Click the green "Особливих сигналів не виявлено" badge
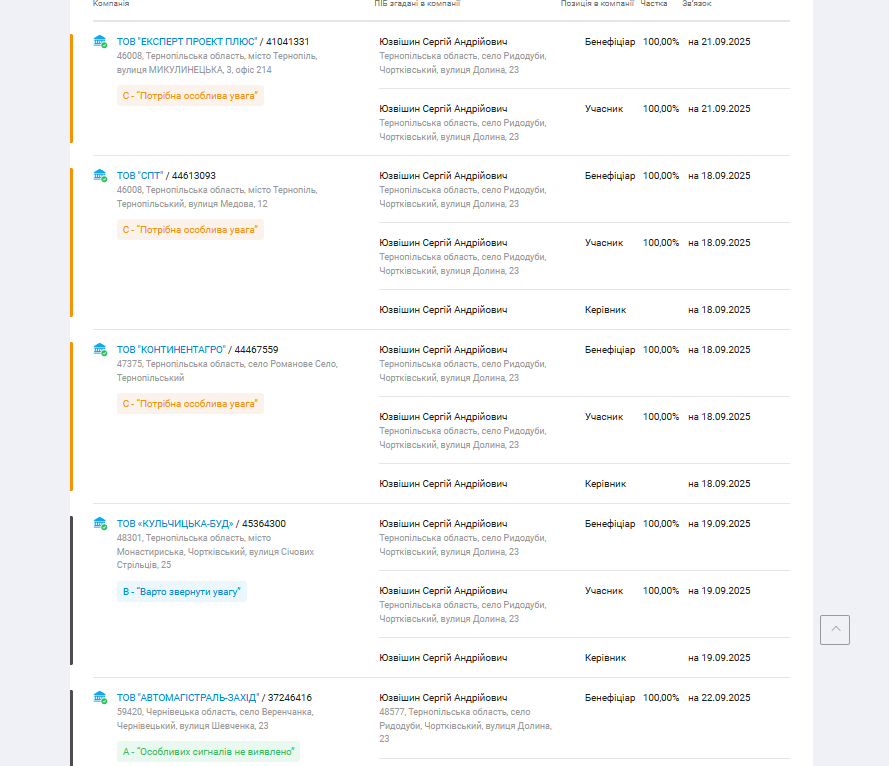The width and height of the screenshot is (889, 766). point(210,752)
